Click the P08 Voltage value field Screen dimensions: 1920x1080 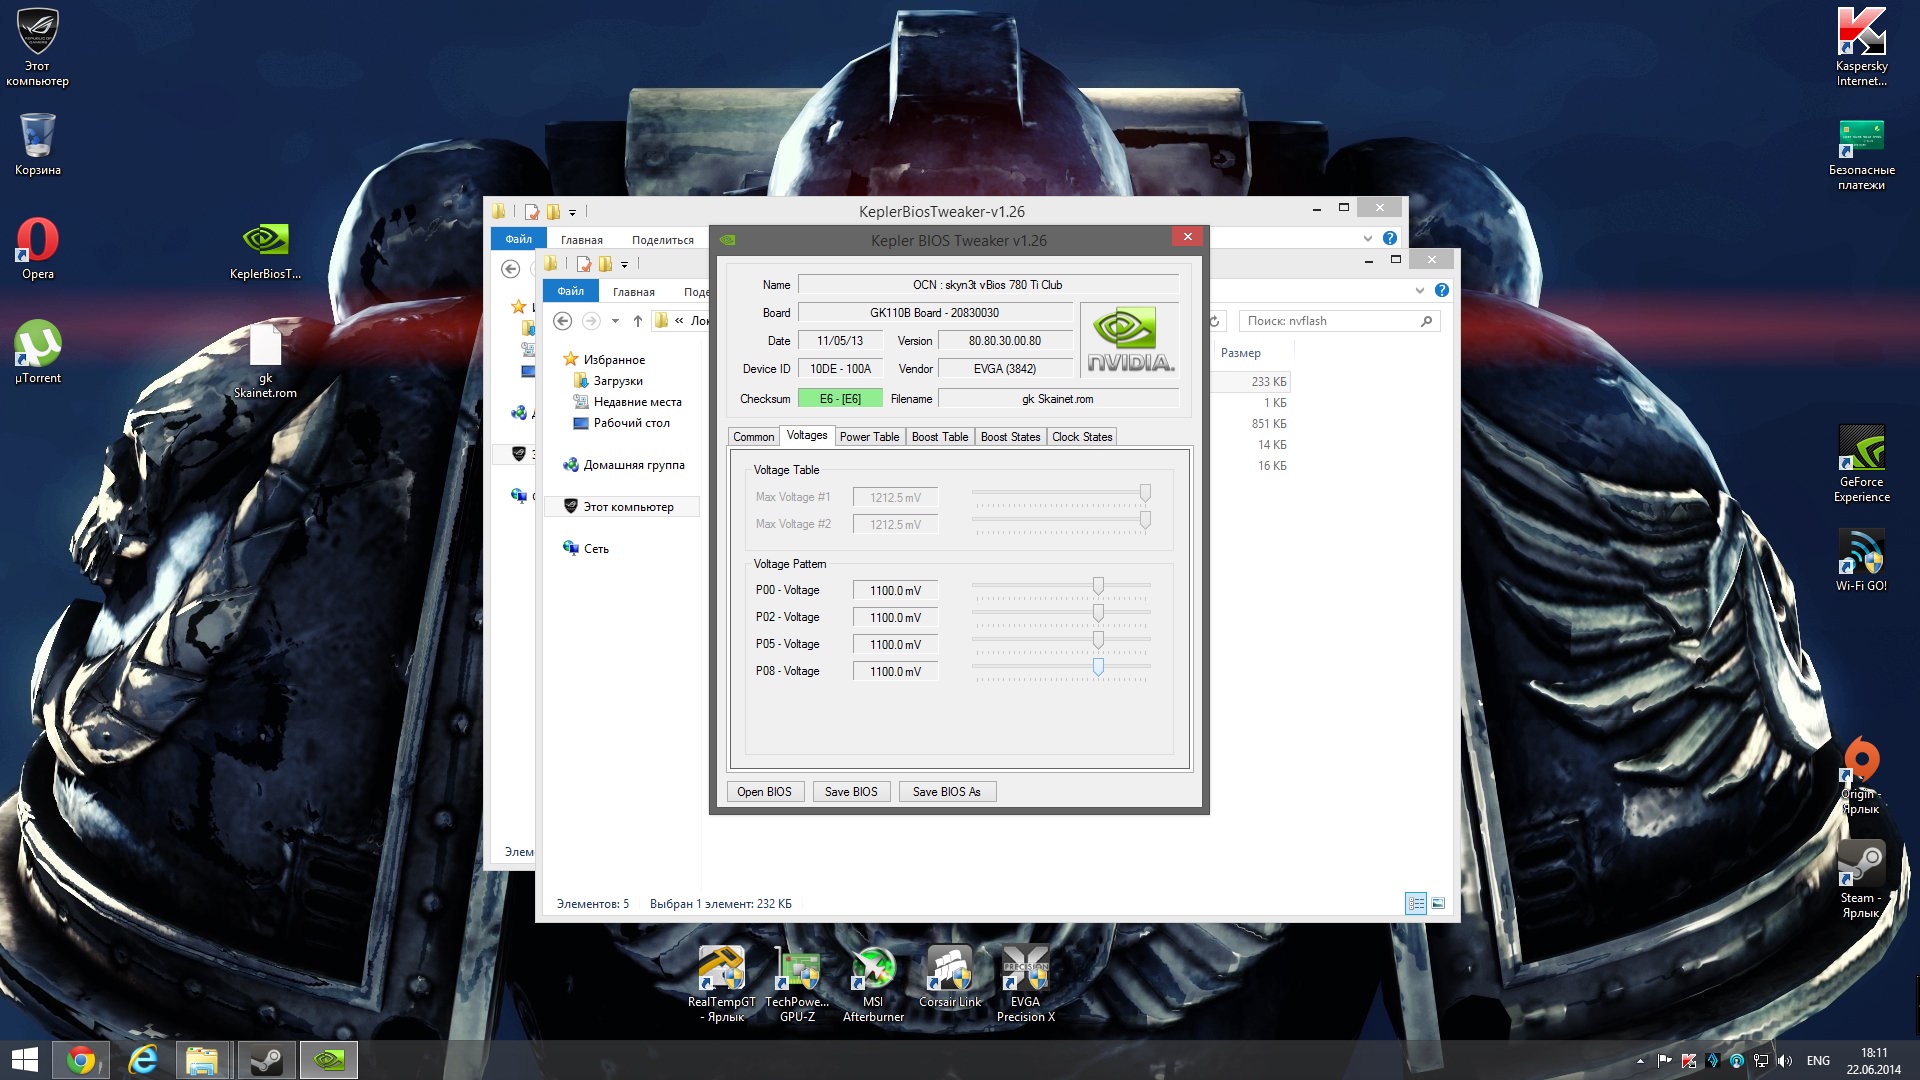[895, 672]
